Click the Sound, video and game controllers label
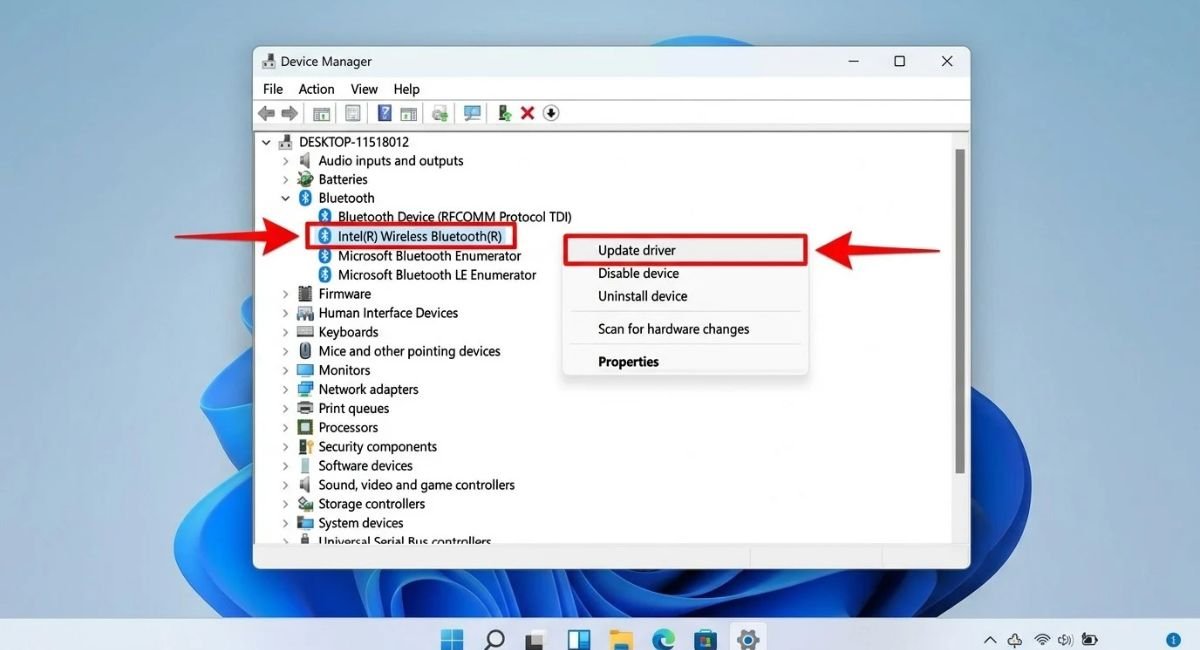This screenshot has height=650, width=1200. (416, 485)
